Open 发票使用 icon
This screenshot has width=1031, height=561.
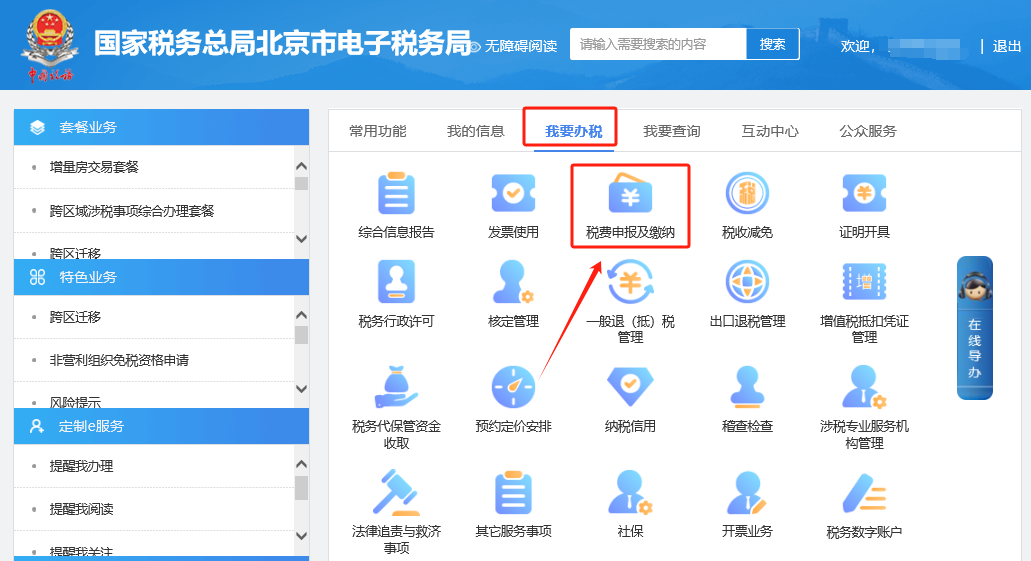(x=513, y=193)
